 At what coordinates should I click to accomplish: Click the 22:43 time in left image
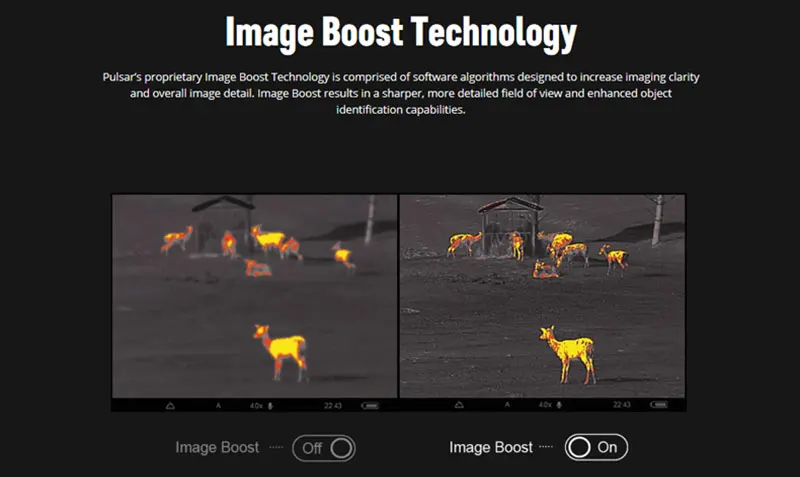[333, 406]
